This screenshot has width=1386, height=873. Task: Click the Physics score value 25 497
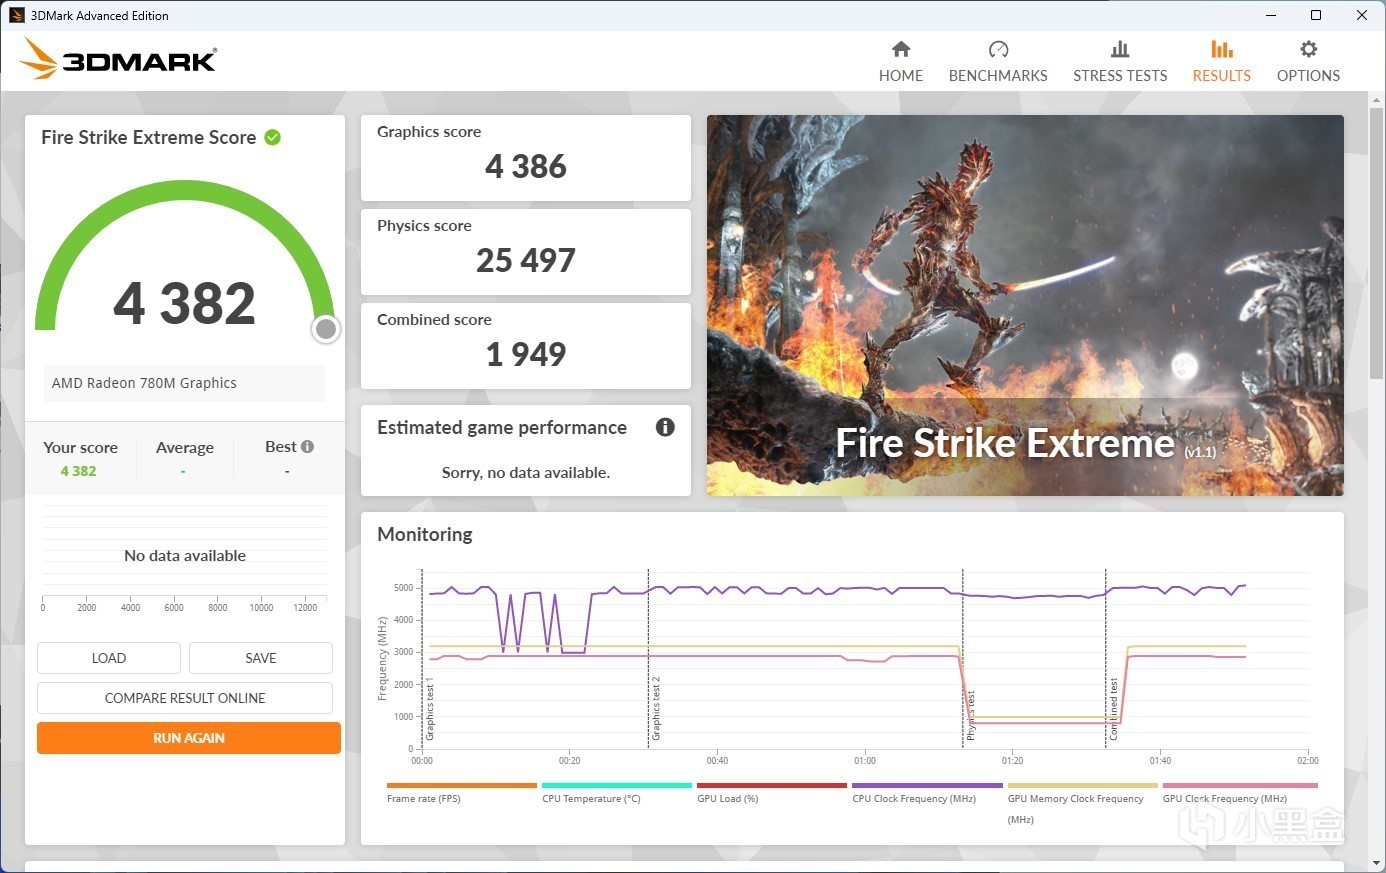pyautogui.click(x=526, y=260)
